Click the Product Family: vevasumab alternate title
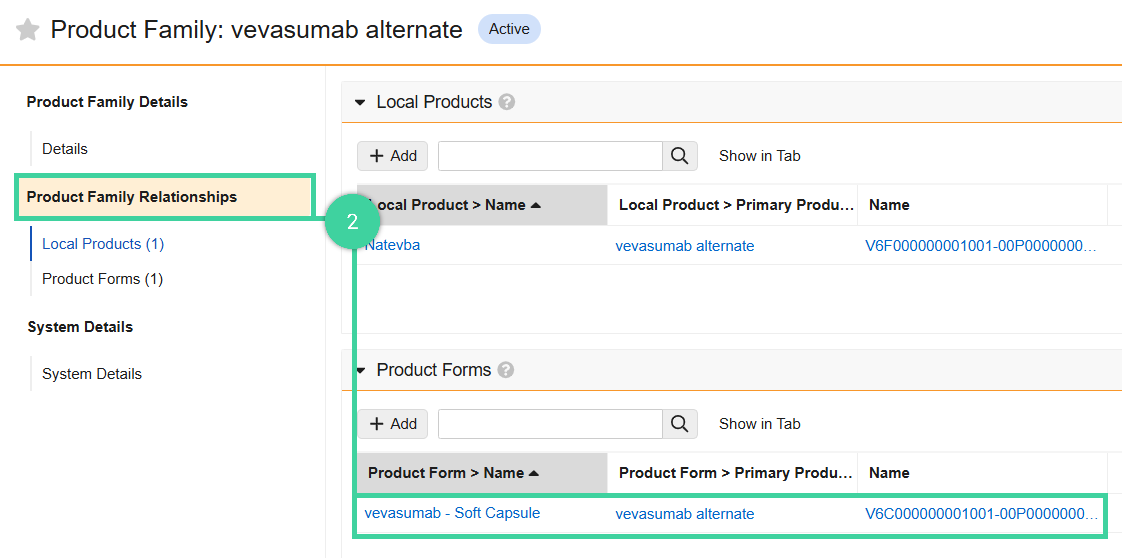Screen dimensions: 1122x558 (x=256, y=30)
